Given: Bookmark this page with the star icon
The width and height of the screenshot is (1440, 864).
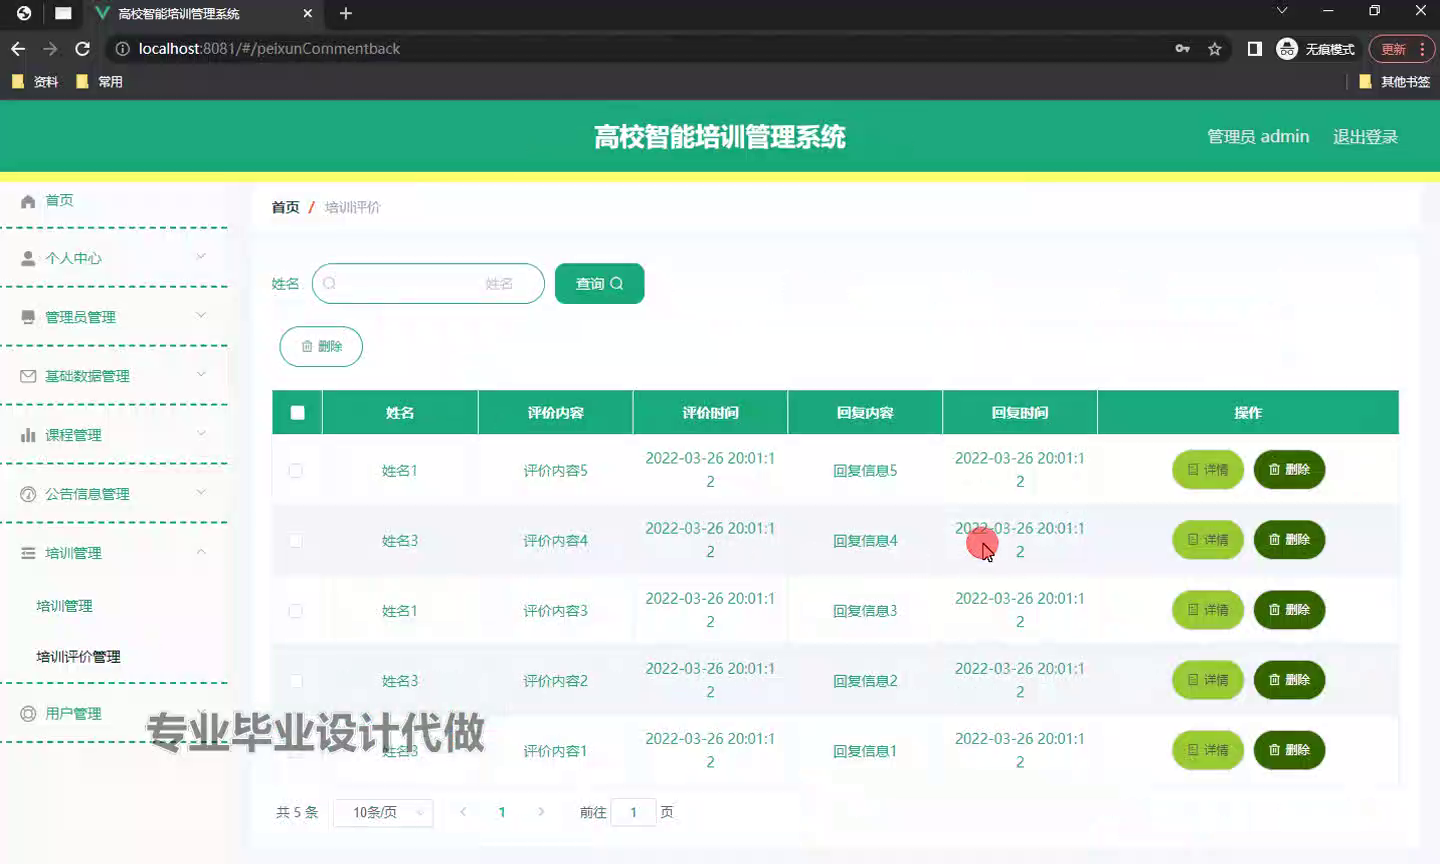Looking at the screenshot, I should [1215, 48].
